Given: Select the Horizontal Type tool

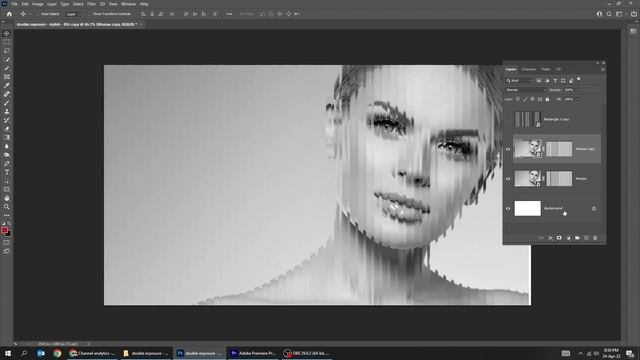Looking at the screenshot, I should pos(7,172).
